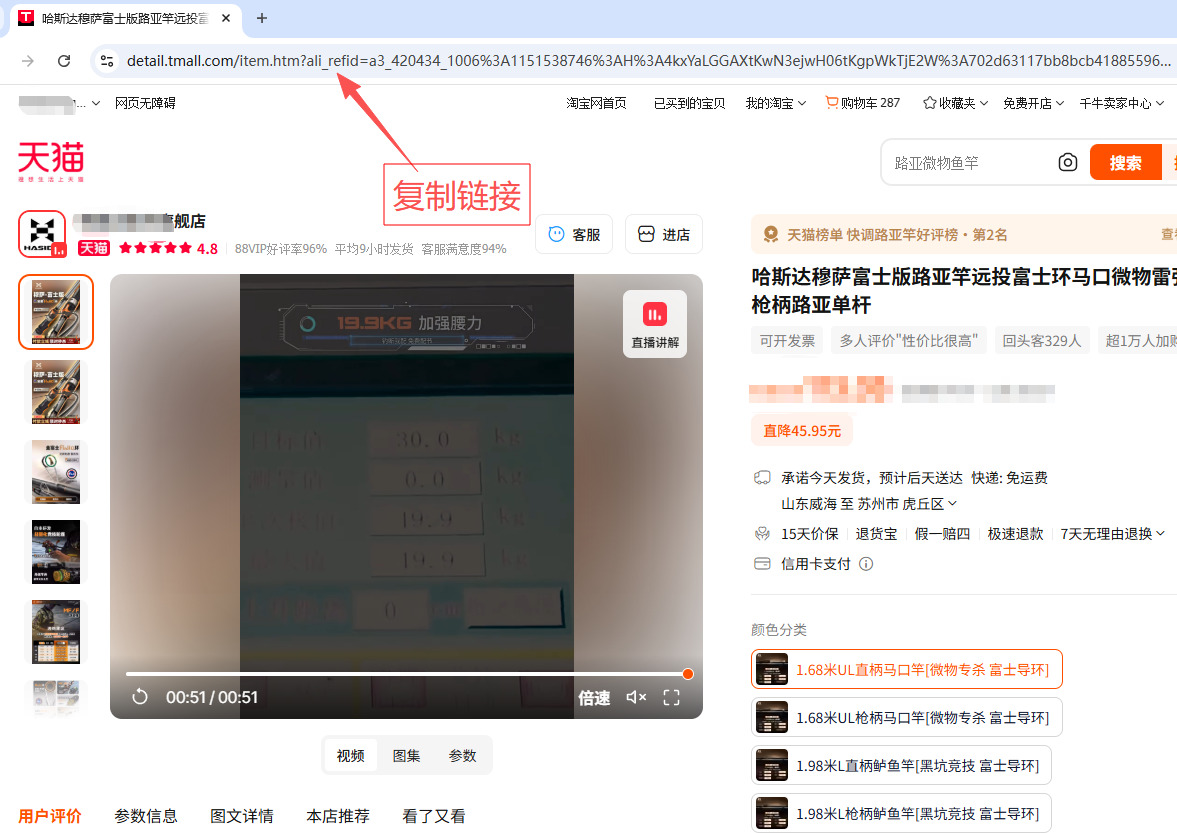The height and width of the screenshot is (833, 1177).
Task: Select the second product thumbnail
Action: point(56,392)
